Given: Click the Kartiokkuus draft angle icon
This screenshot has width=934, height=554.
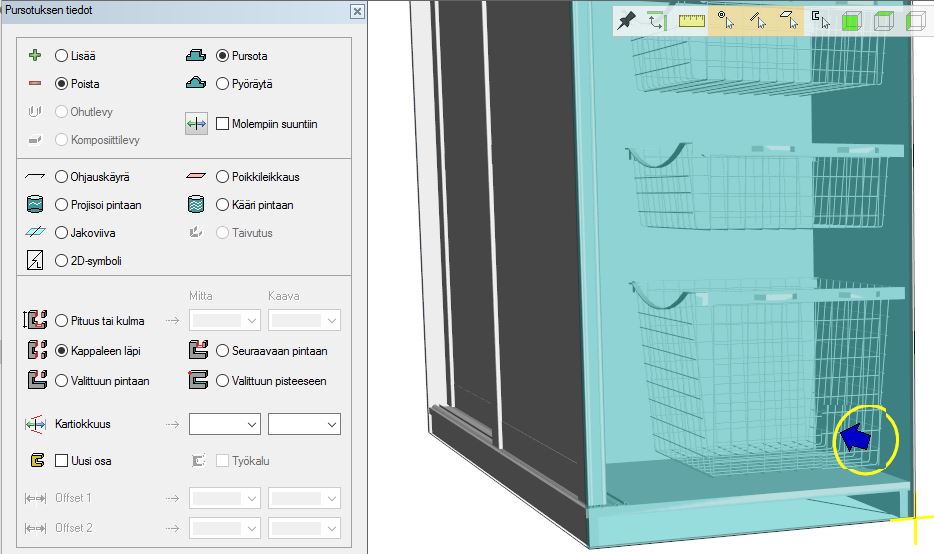Looking at the screenshot, I should tap(35, 424).
